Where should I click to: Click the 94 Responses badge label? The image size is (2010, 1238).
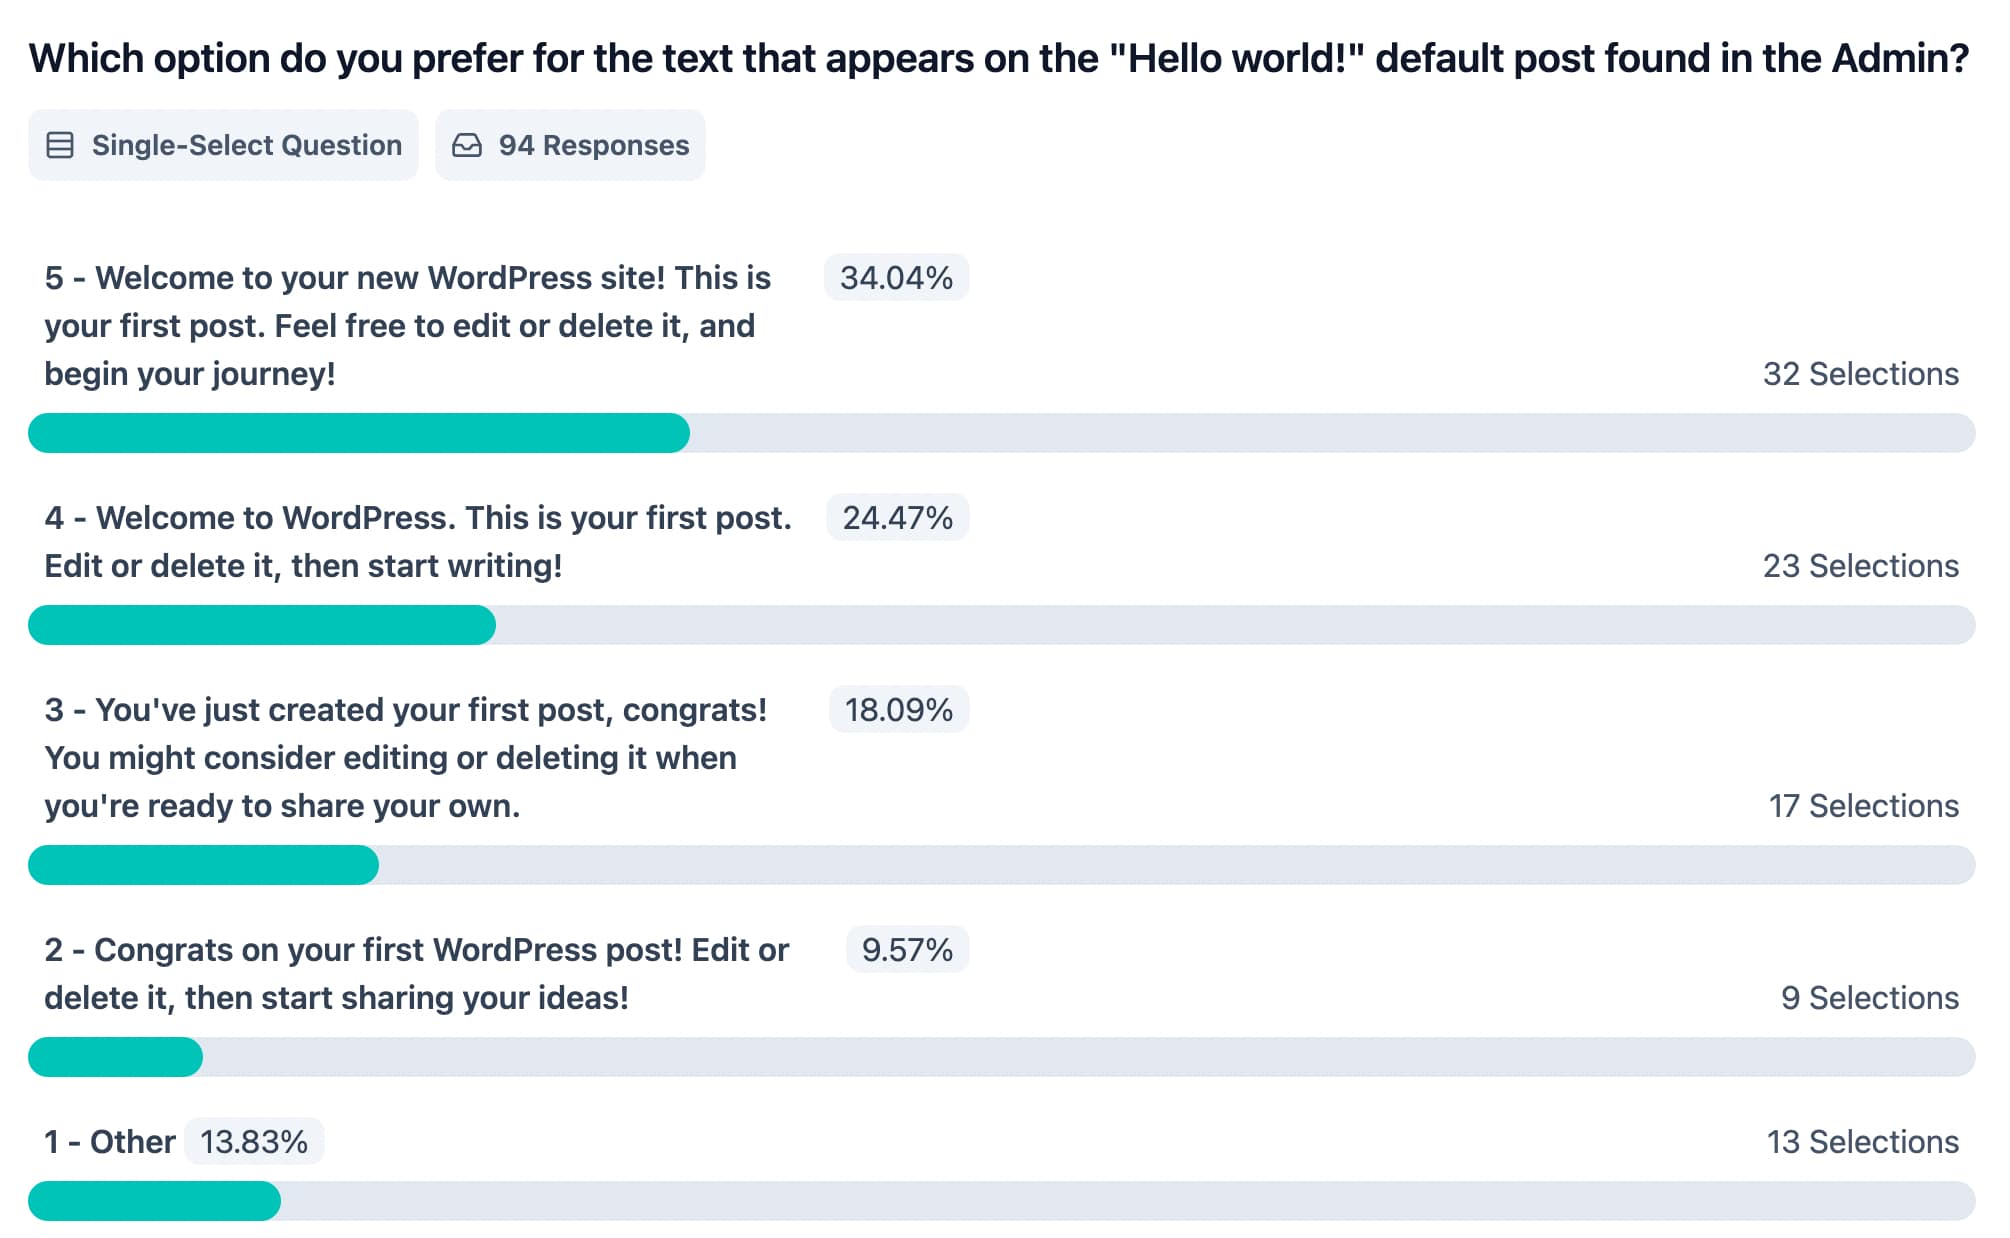pos(593,146)
